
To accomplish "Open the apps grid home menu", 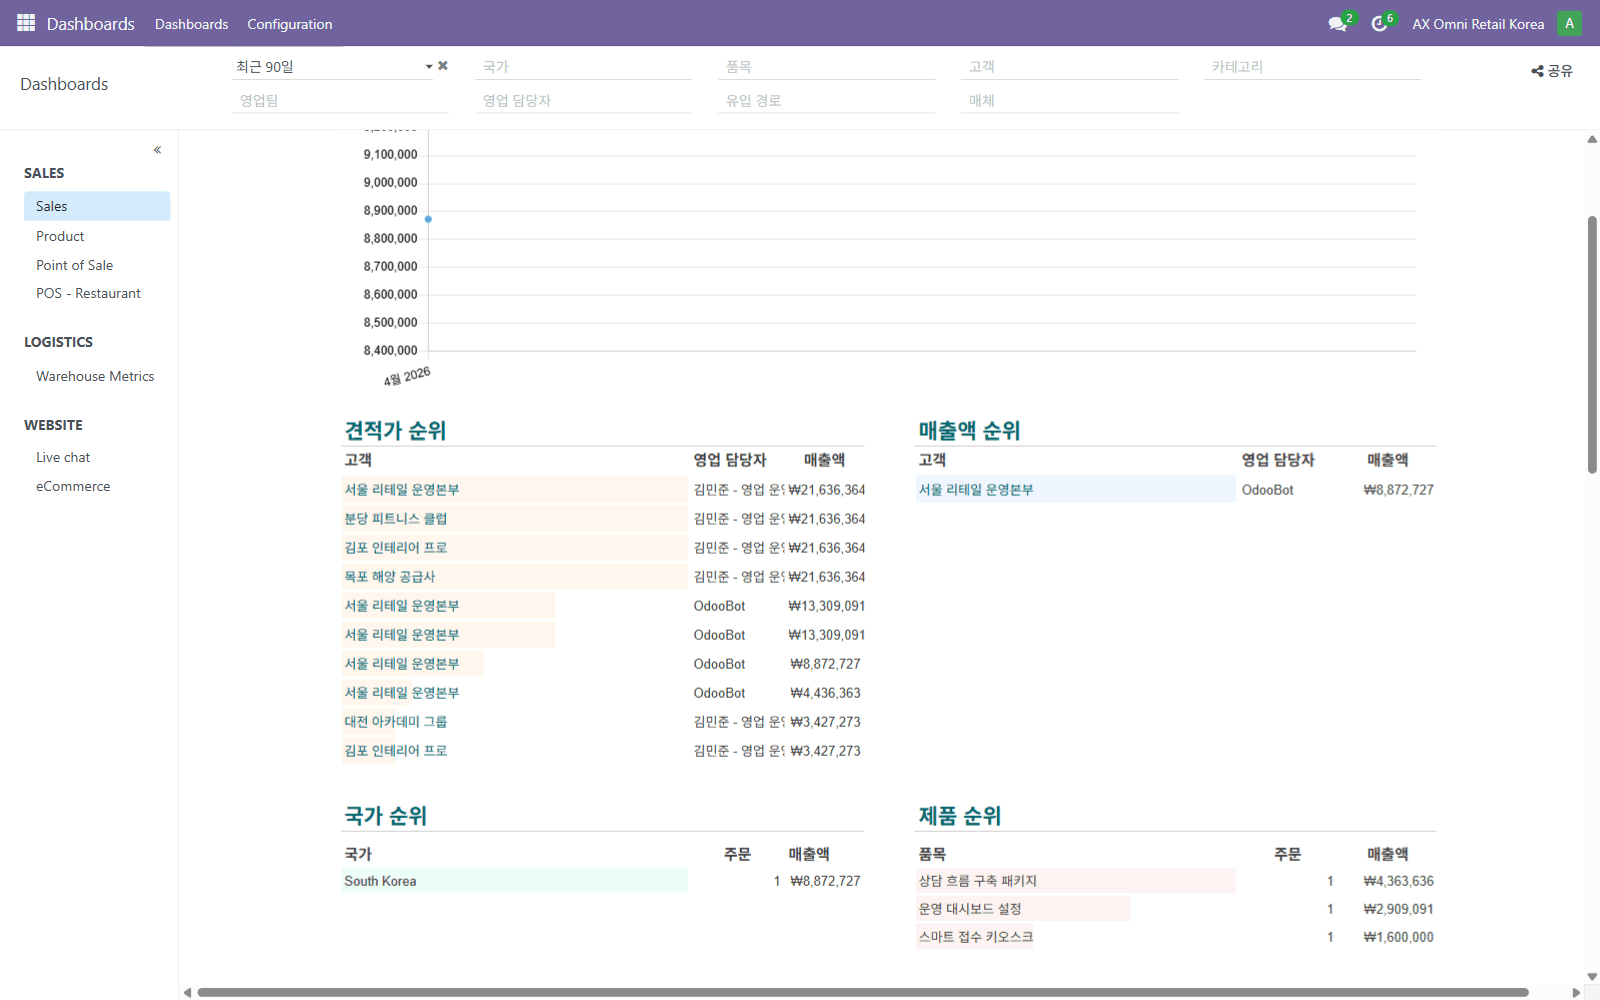I will (26, 23).
